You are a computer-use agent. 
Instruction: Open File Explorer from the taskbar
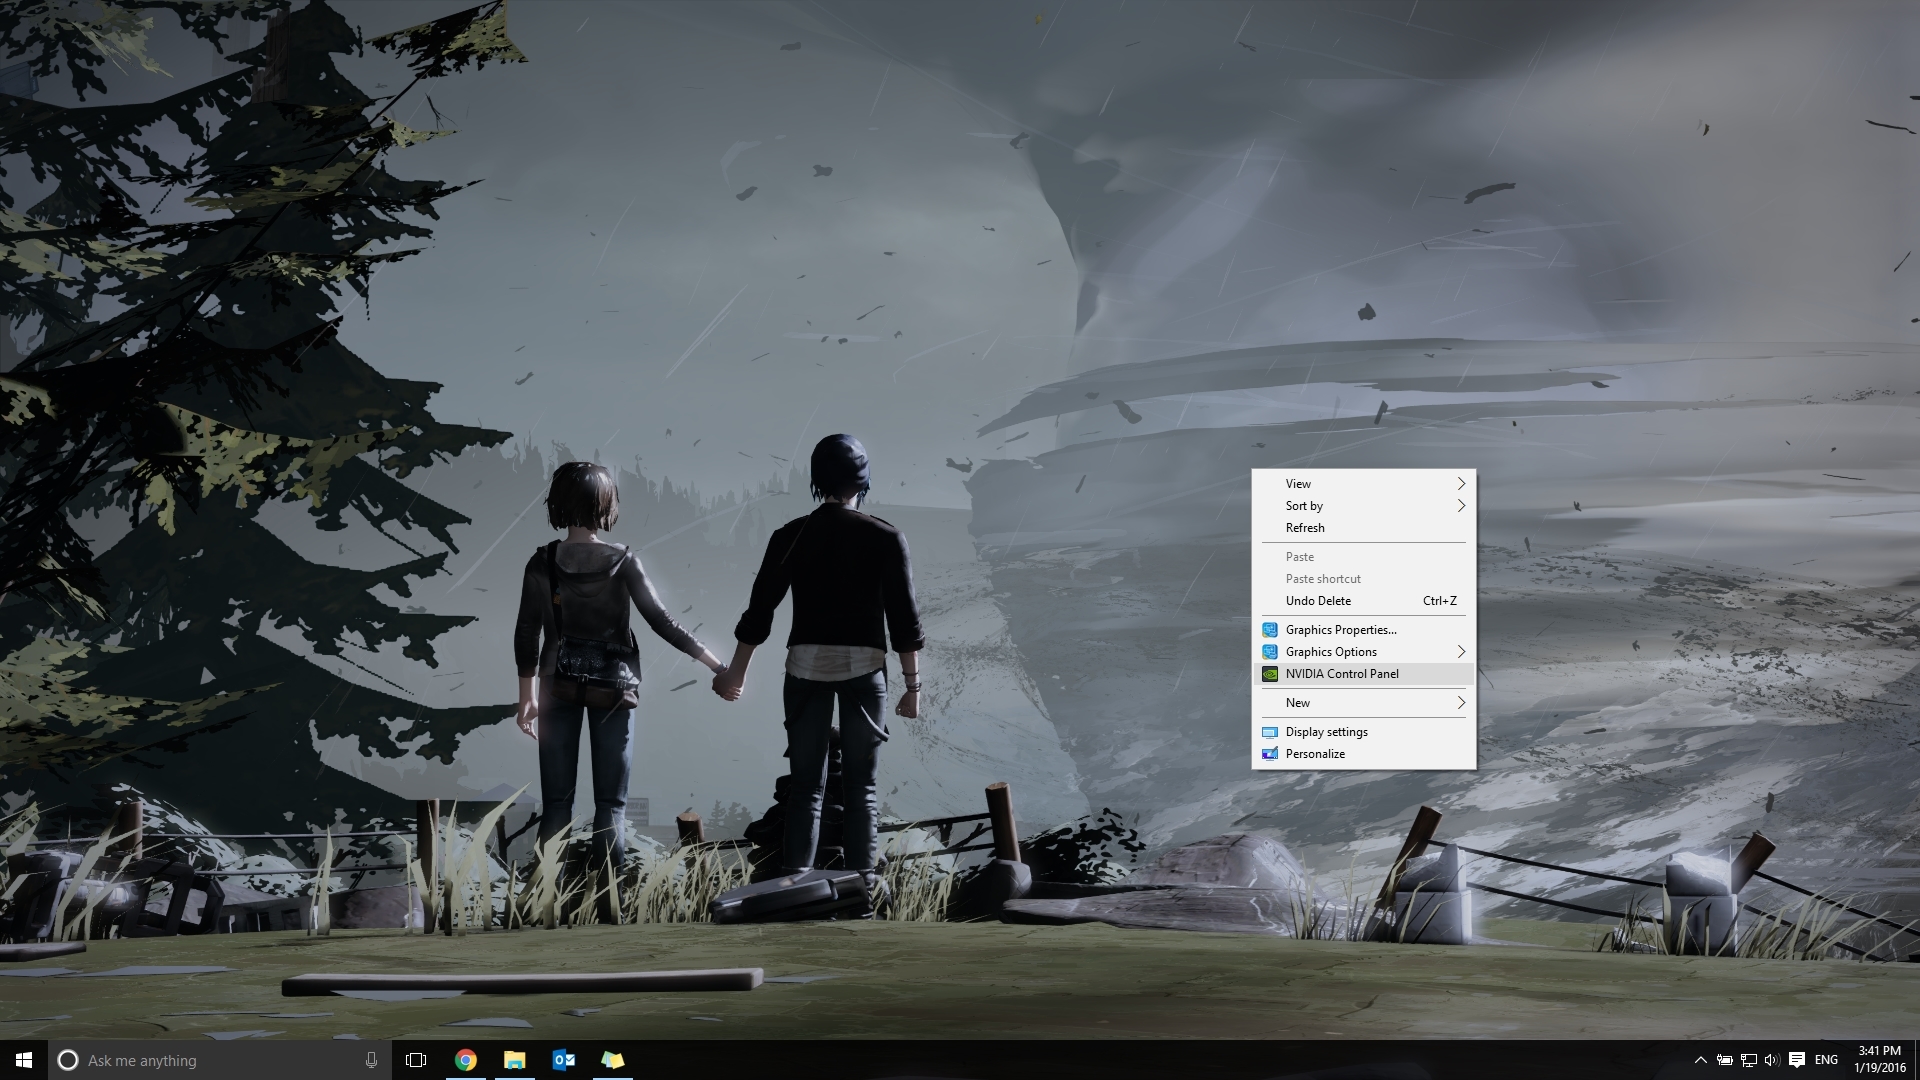click(516, 1060)
